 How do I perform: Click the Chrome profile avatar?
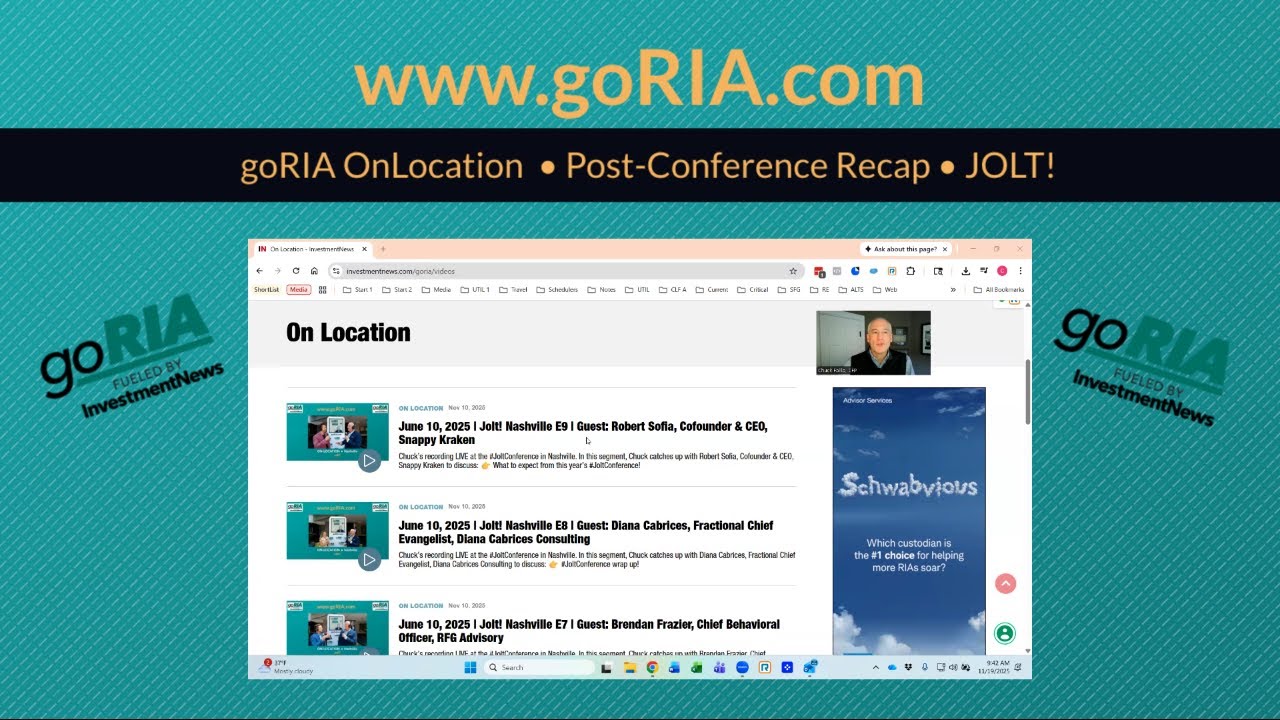tap(1002, 271)
